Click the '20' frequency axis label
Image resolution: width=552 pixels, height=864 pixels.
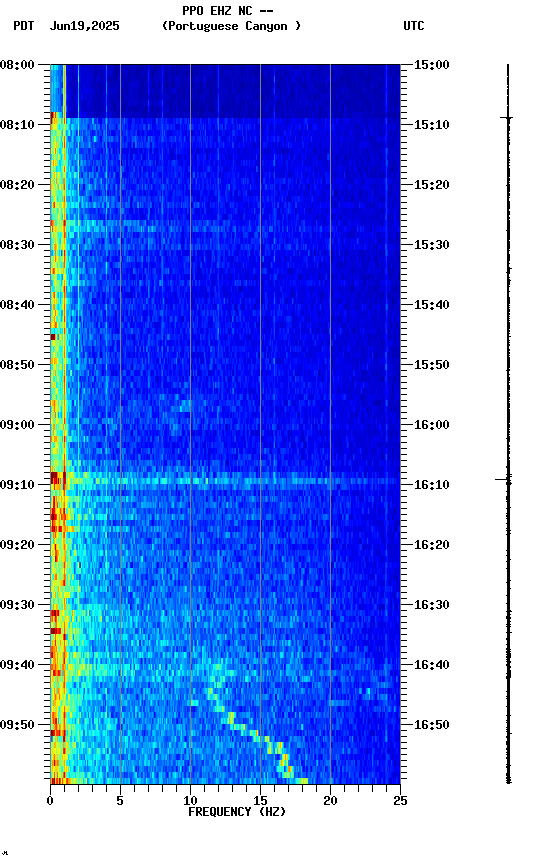click(x=330, y=801)
